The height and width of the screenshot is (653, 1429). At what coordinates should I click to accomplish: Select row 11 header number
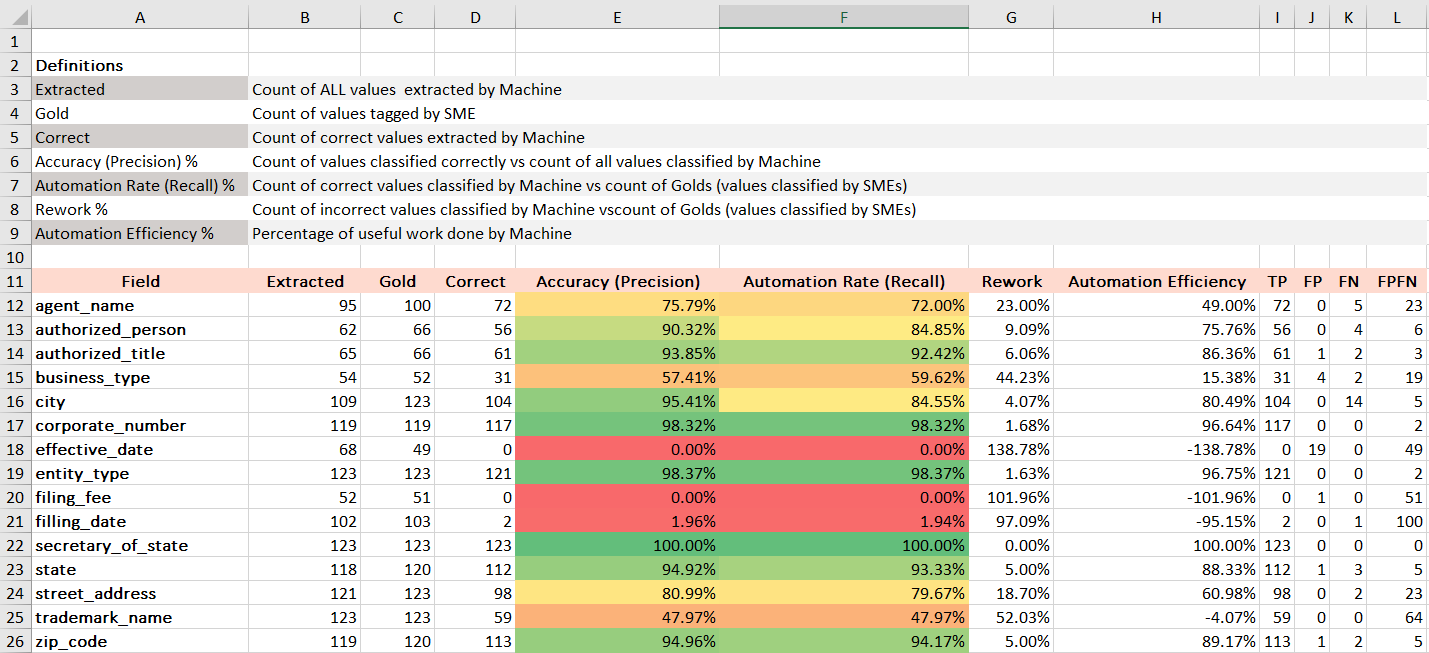coord(15,281)
